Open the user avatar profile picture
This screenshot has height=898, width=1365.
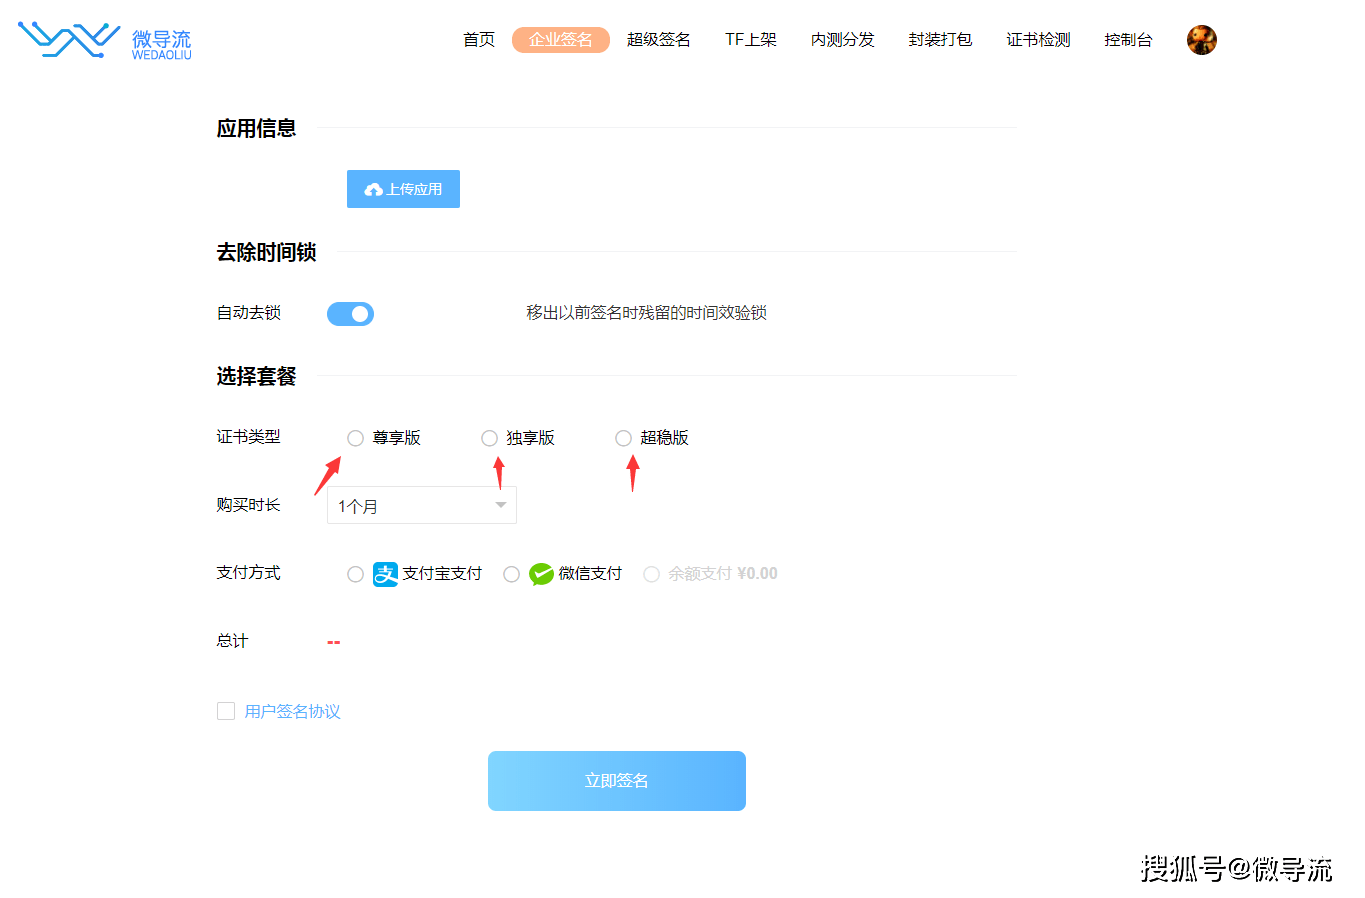click(1201, 40)
